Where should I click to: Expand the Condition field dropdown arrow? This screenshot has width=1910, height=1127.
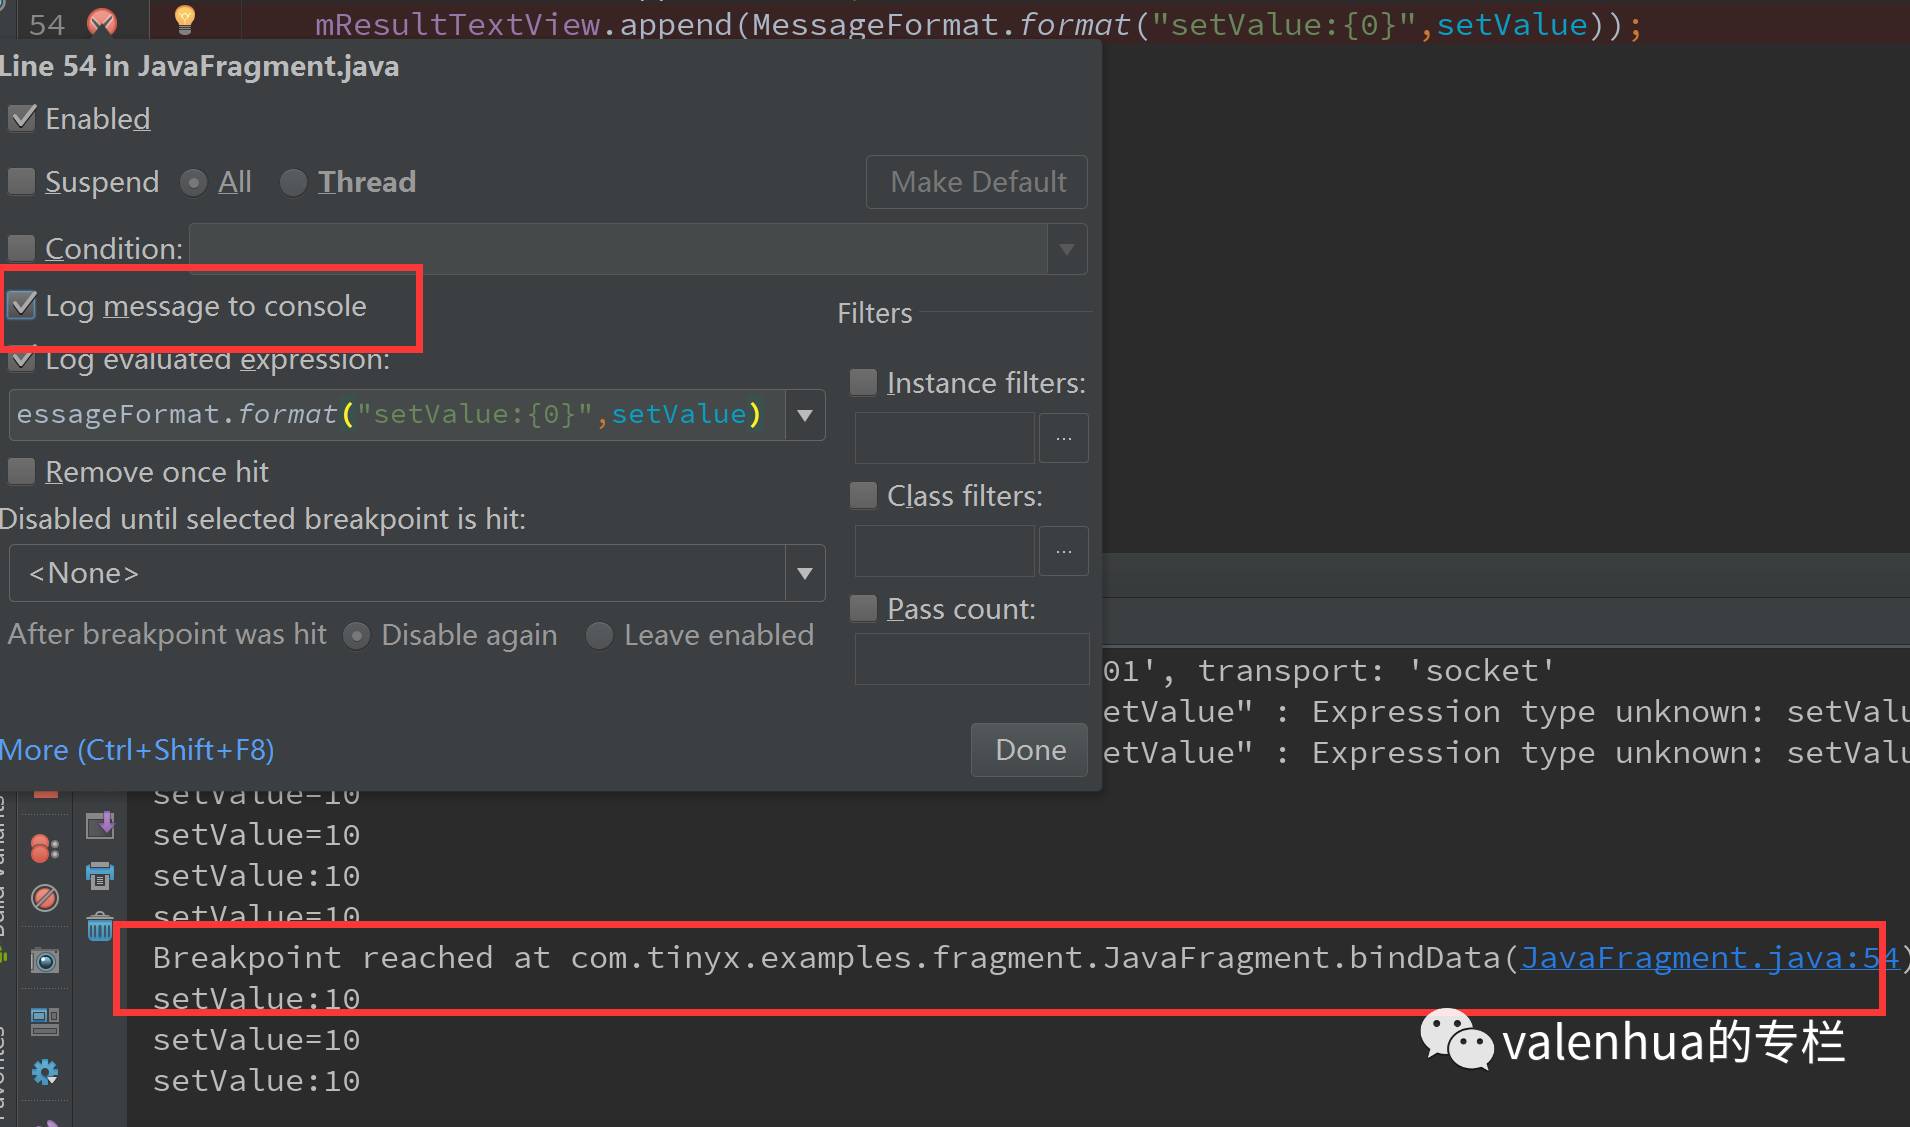[x=1066, y=249]
